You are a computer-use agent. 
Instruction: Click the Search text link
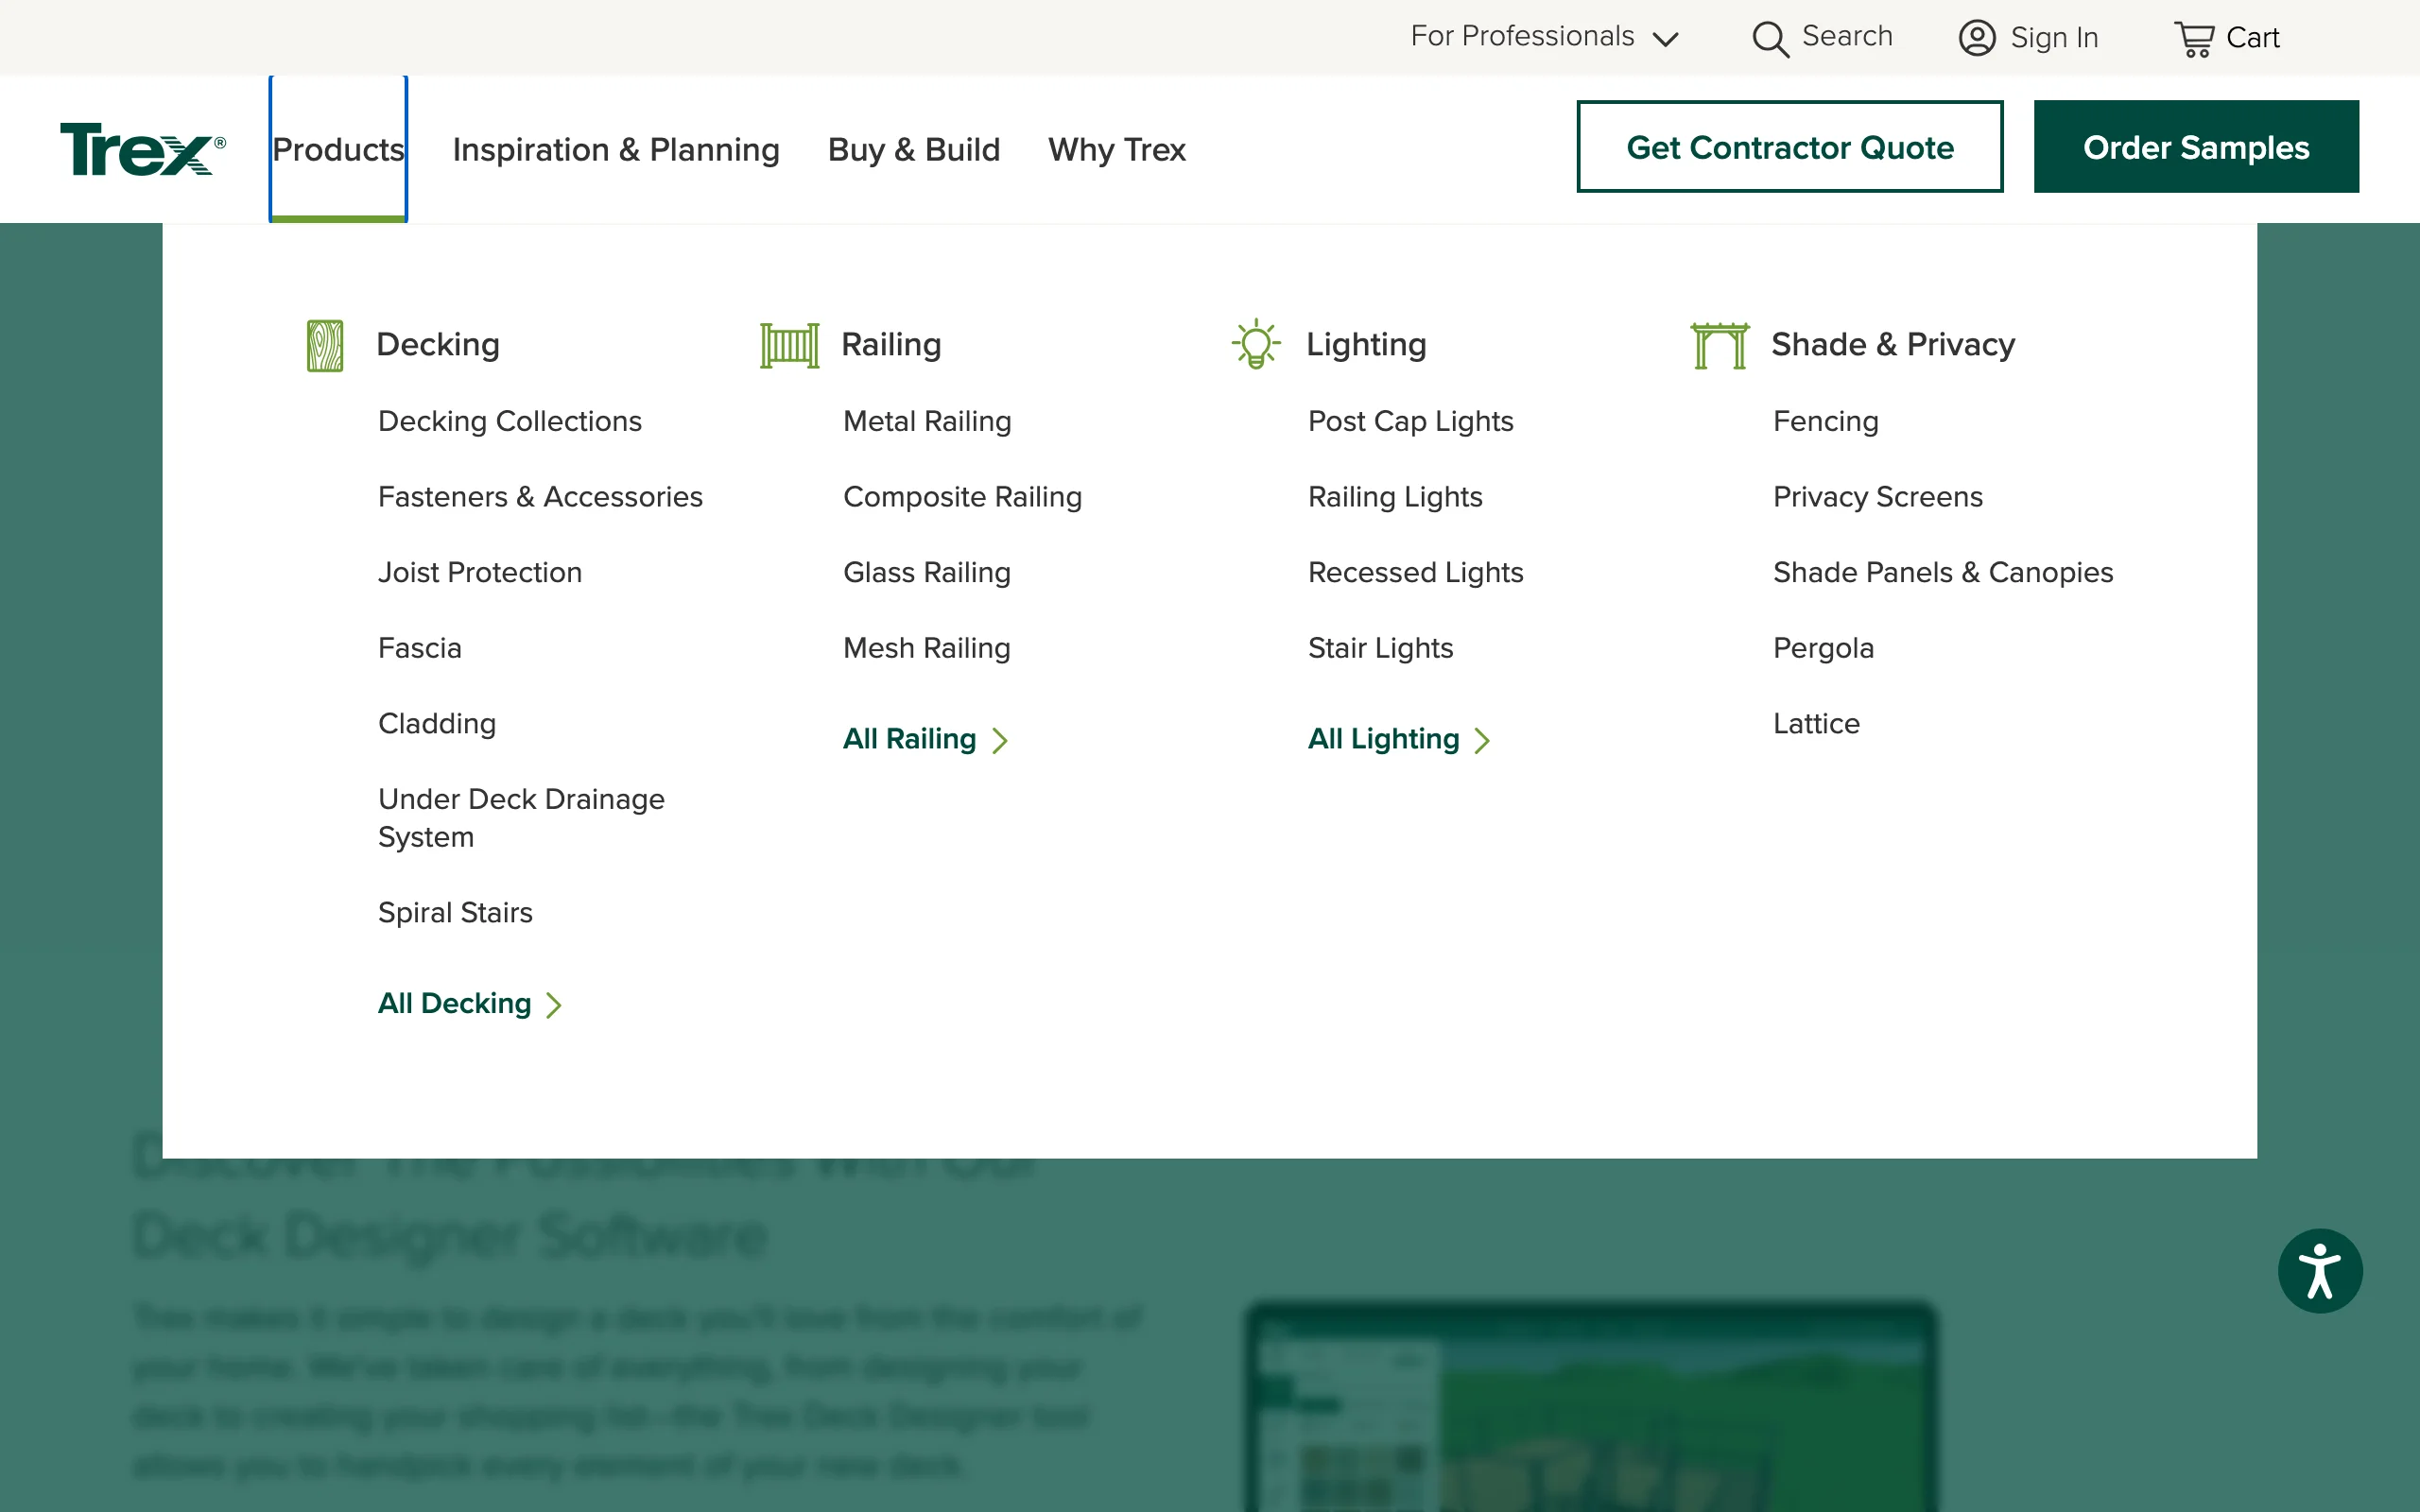coord(1847,36)
